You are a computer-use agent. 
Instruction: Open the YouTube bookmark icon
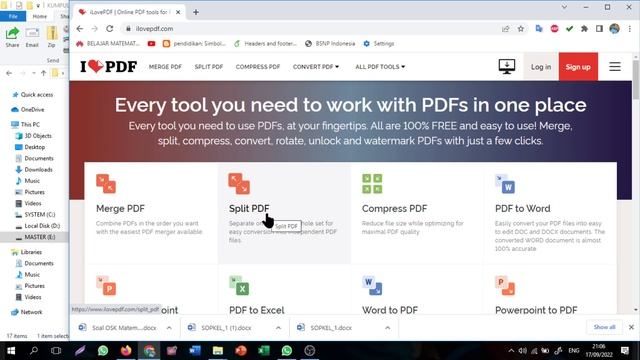click(151, 44)
